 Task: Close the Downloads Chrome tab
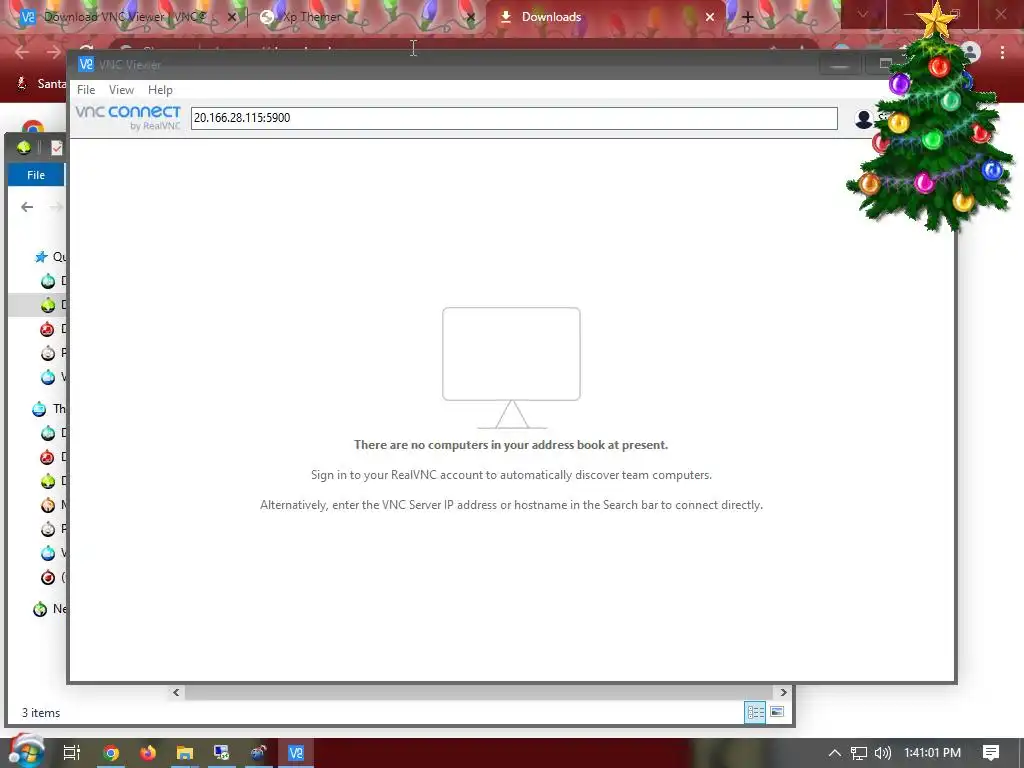(710, 17)
